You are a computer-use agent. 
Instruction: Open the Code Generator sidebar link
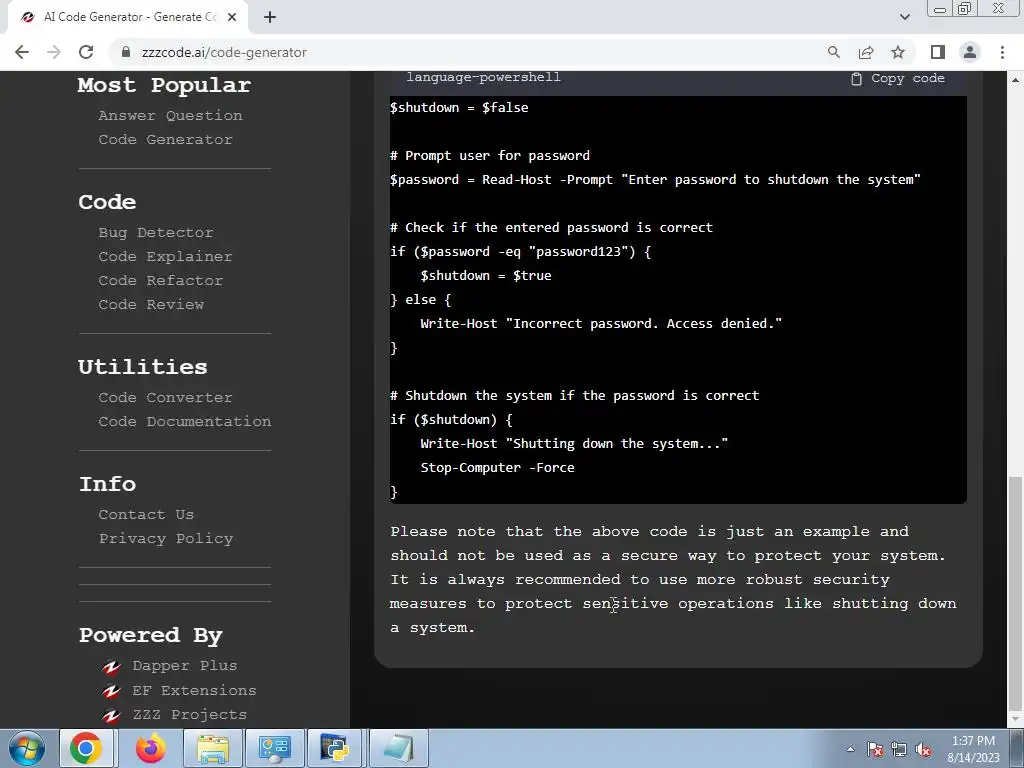click(165, 140)
